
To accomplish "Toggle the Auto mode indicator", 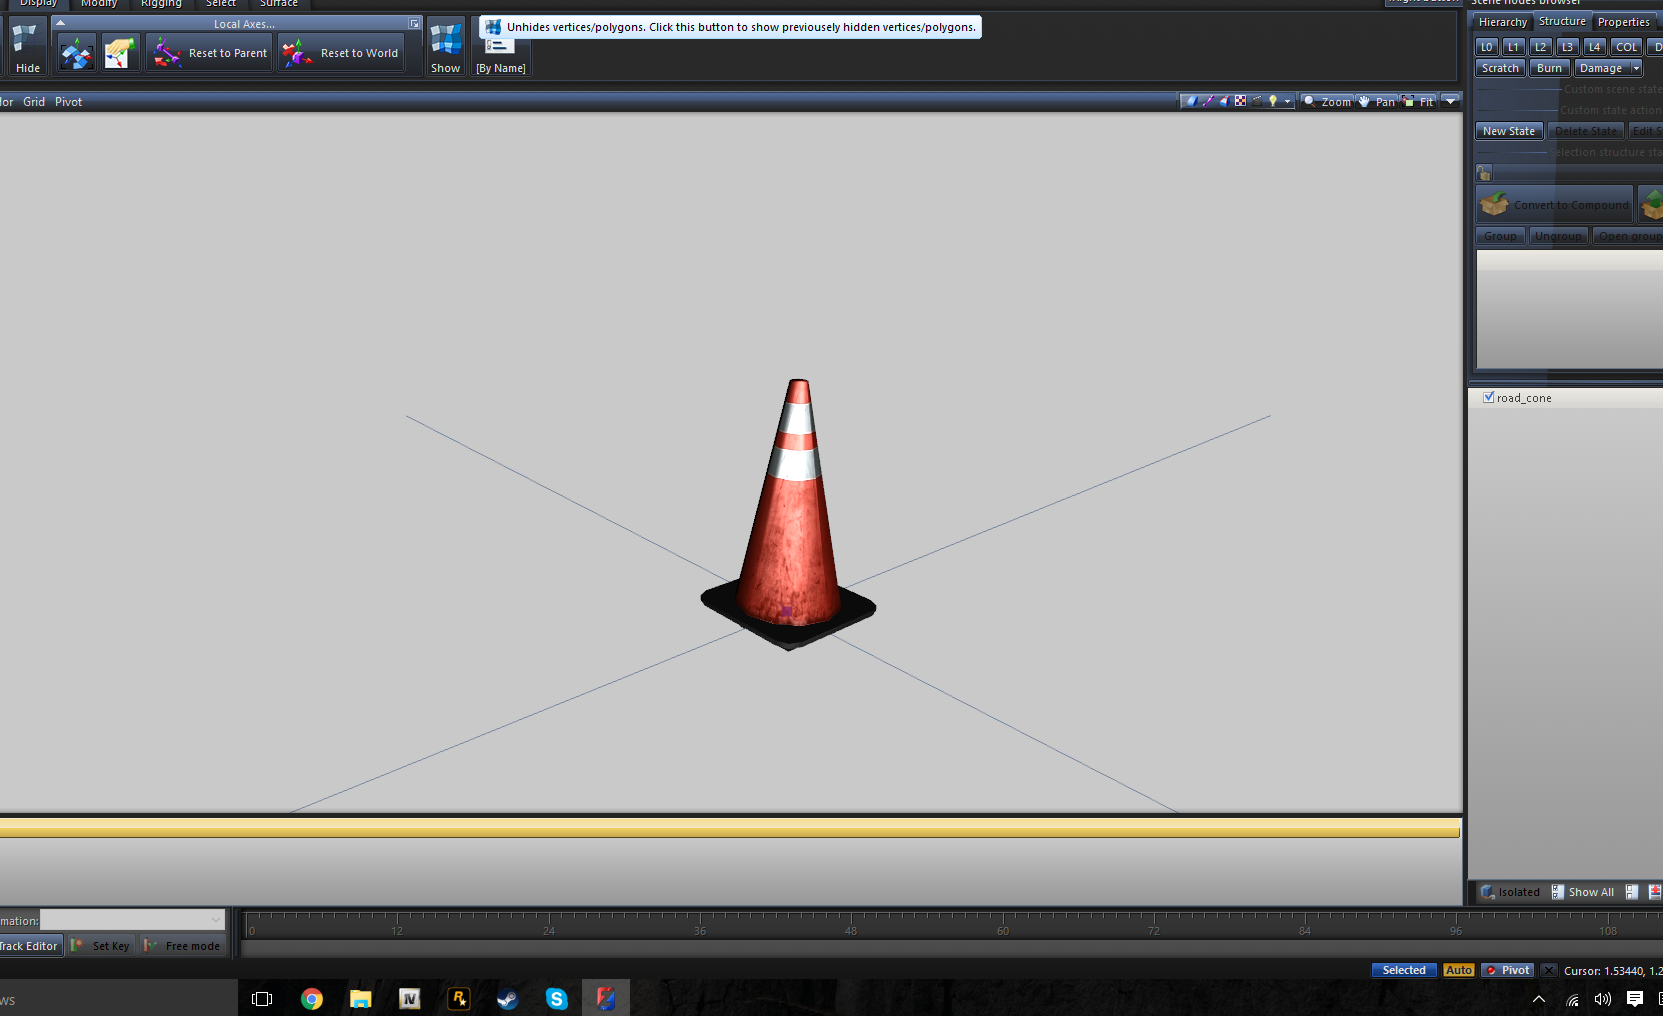I will click(x=1458, y=970).
